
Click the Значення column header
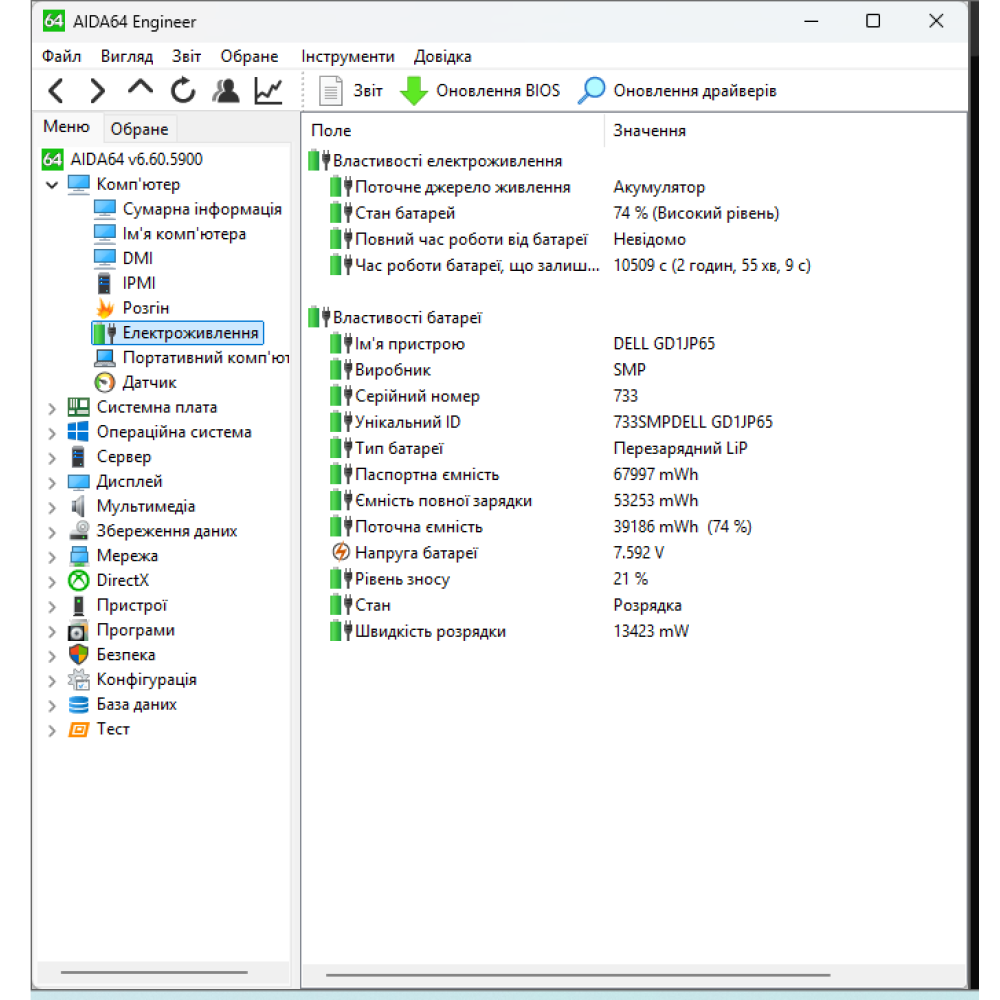tap(784, 131)
